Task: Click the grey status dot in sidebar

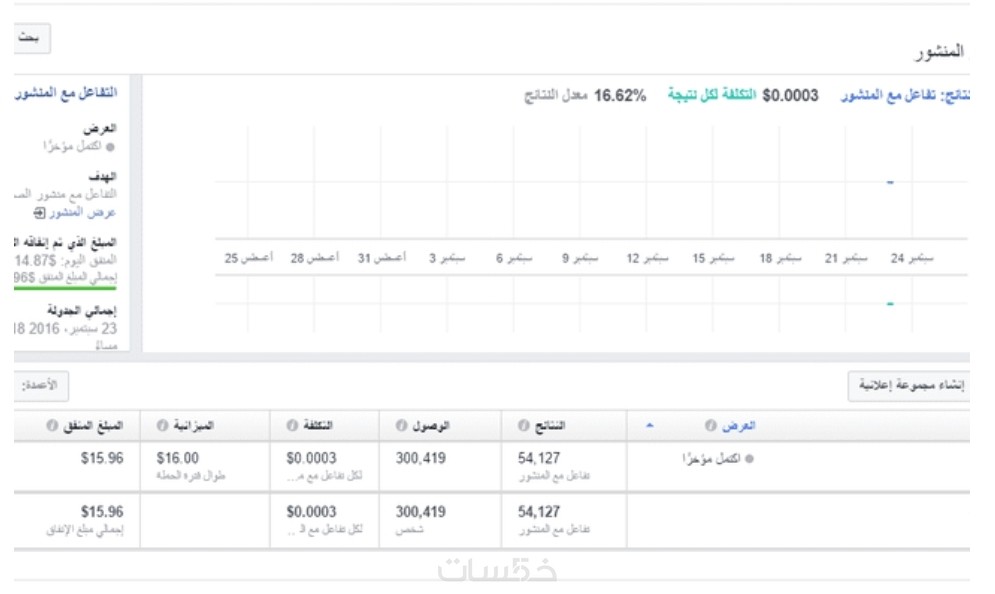Action: pyautogui.click(x=110, y=146)
